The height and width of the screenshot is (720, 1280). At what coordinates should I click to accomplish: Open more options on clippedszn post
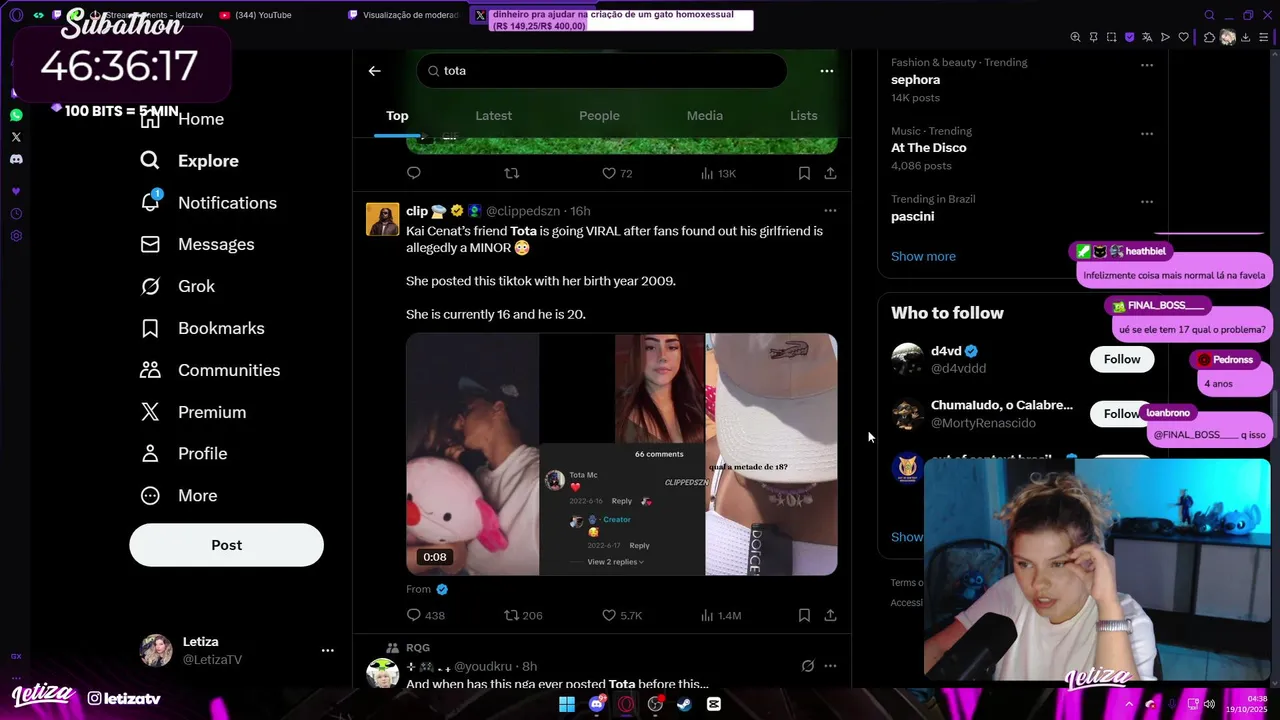[830, 211]
